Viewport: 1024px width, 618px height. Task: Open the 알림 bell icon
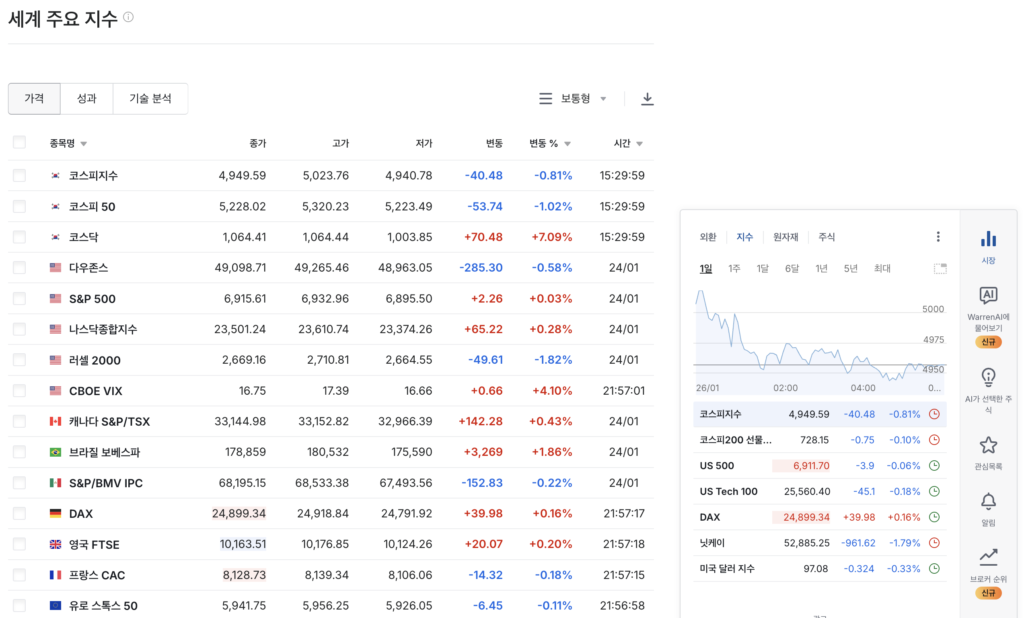(988, 501)
